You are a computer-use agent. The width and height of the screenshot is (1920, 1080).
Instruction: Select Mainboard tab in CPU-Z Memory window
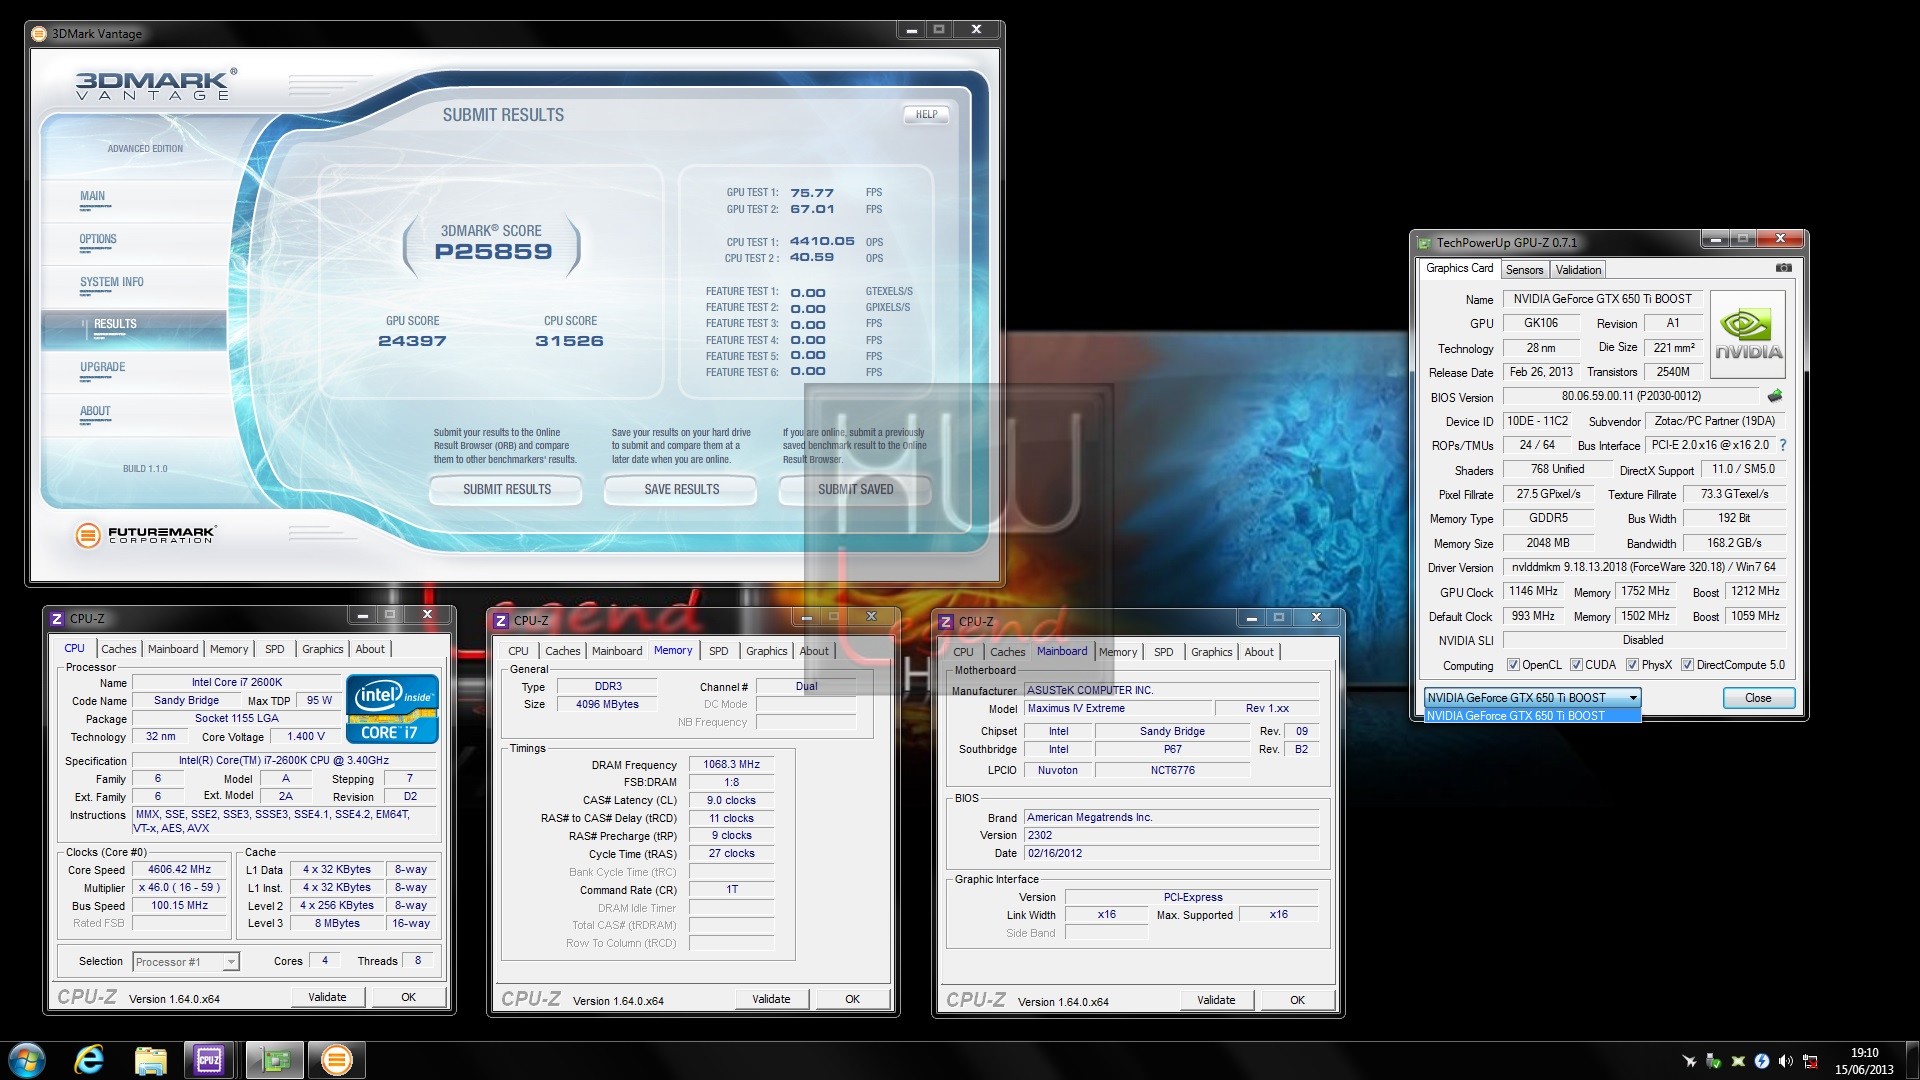tap(617, 651)
